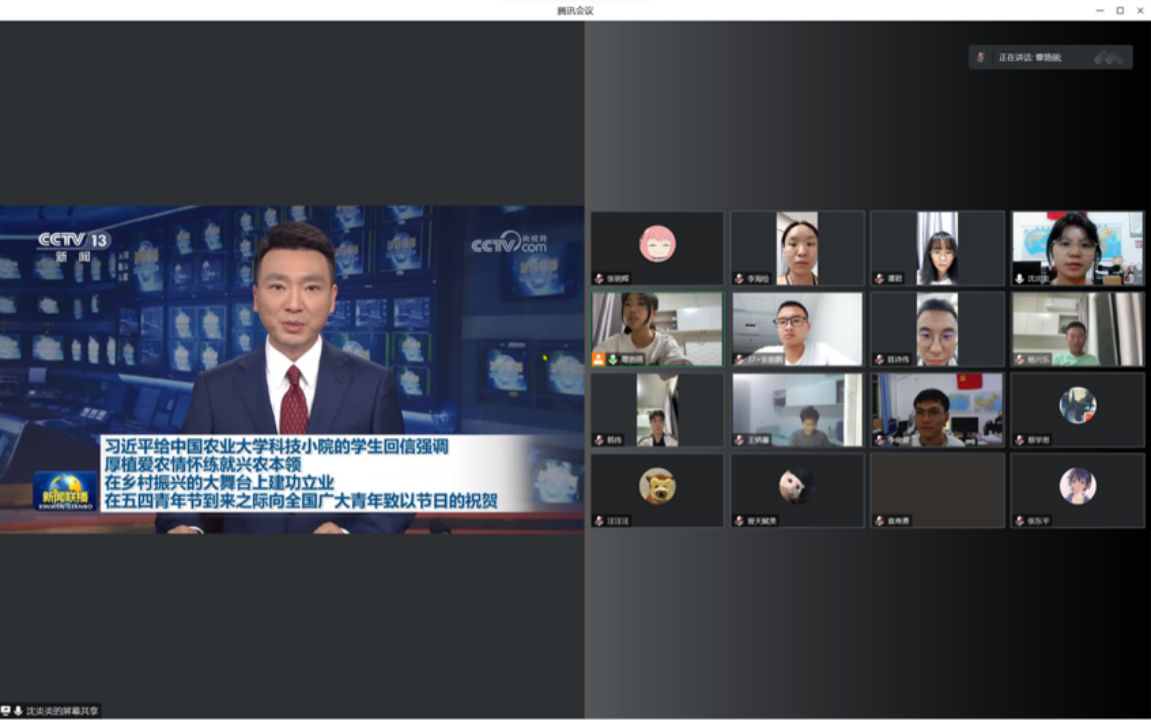Viewport: 1151px width, 720px height.
Task: Click the shared CCTV-13 news broadcast video
Action: point(292,369)
